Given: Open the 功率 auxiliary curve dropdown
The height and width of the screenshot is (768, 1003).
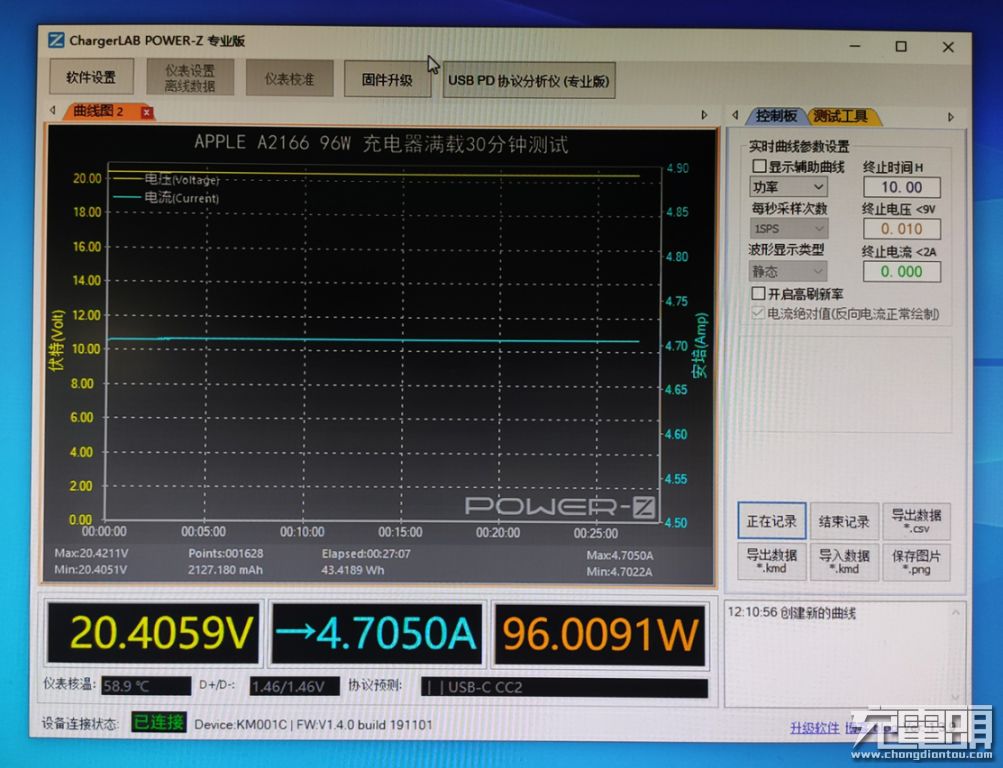Looking at the screenshot, I should pyautogui.click(x=788, y=187).
